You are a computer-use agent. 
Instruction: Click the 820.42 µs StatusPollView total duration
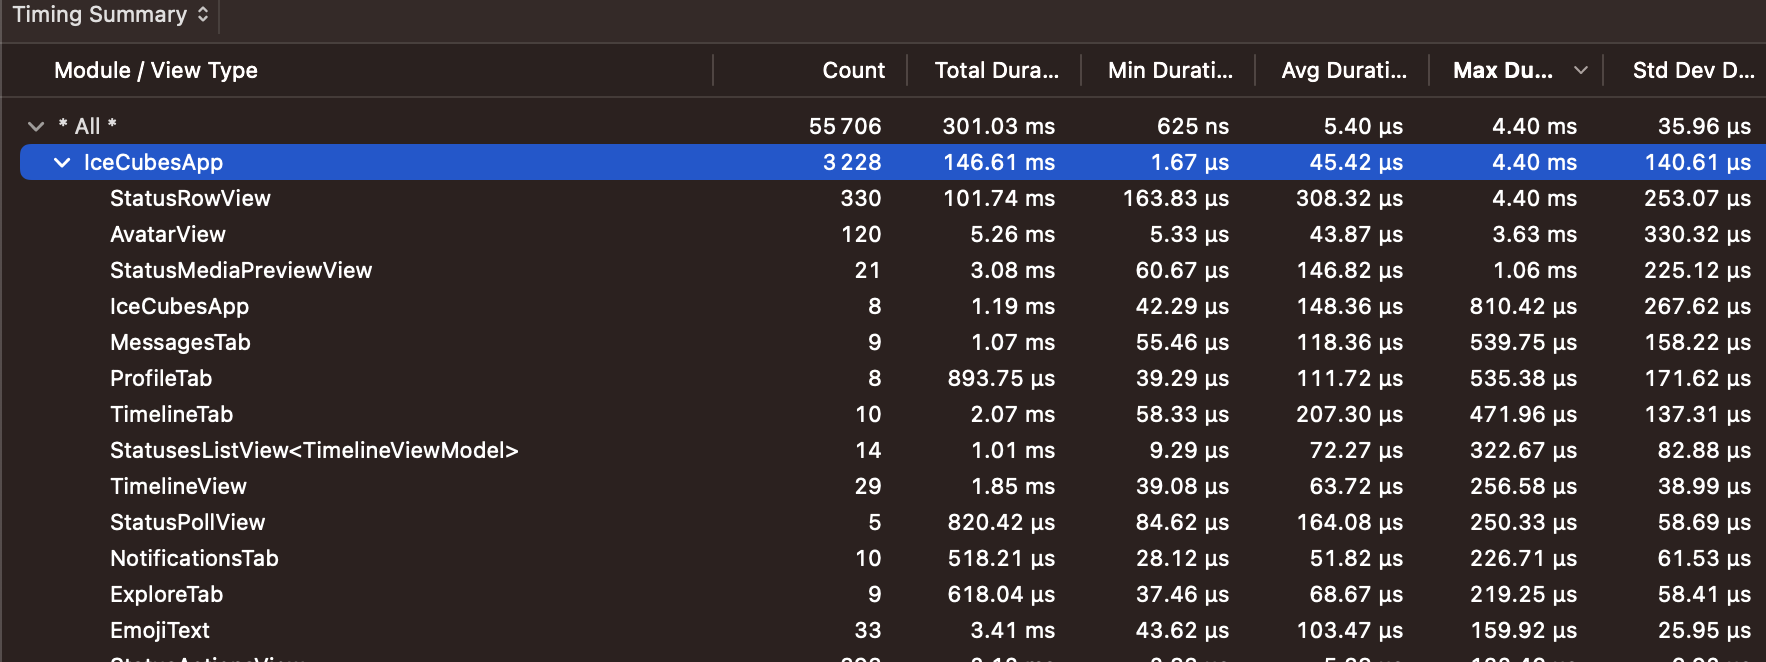click(x=1001, y=522)
